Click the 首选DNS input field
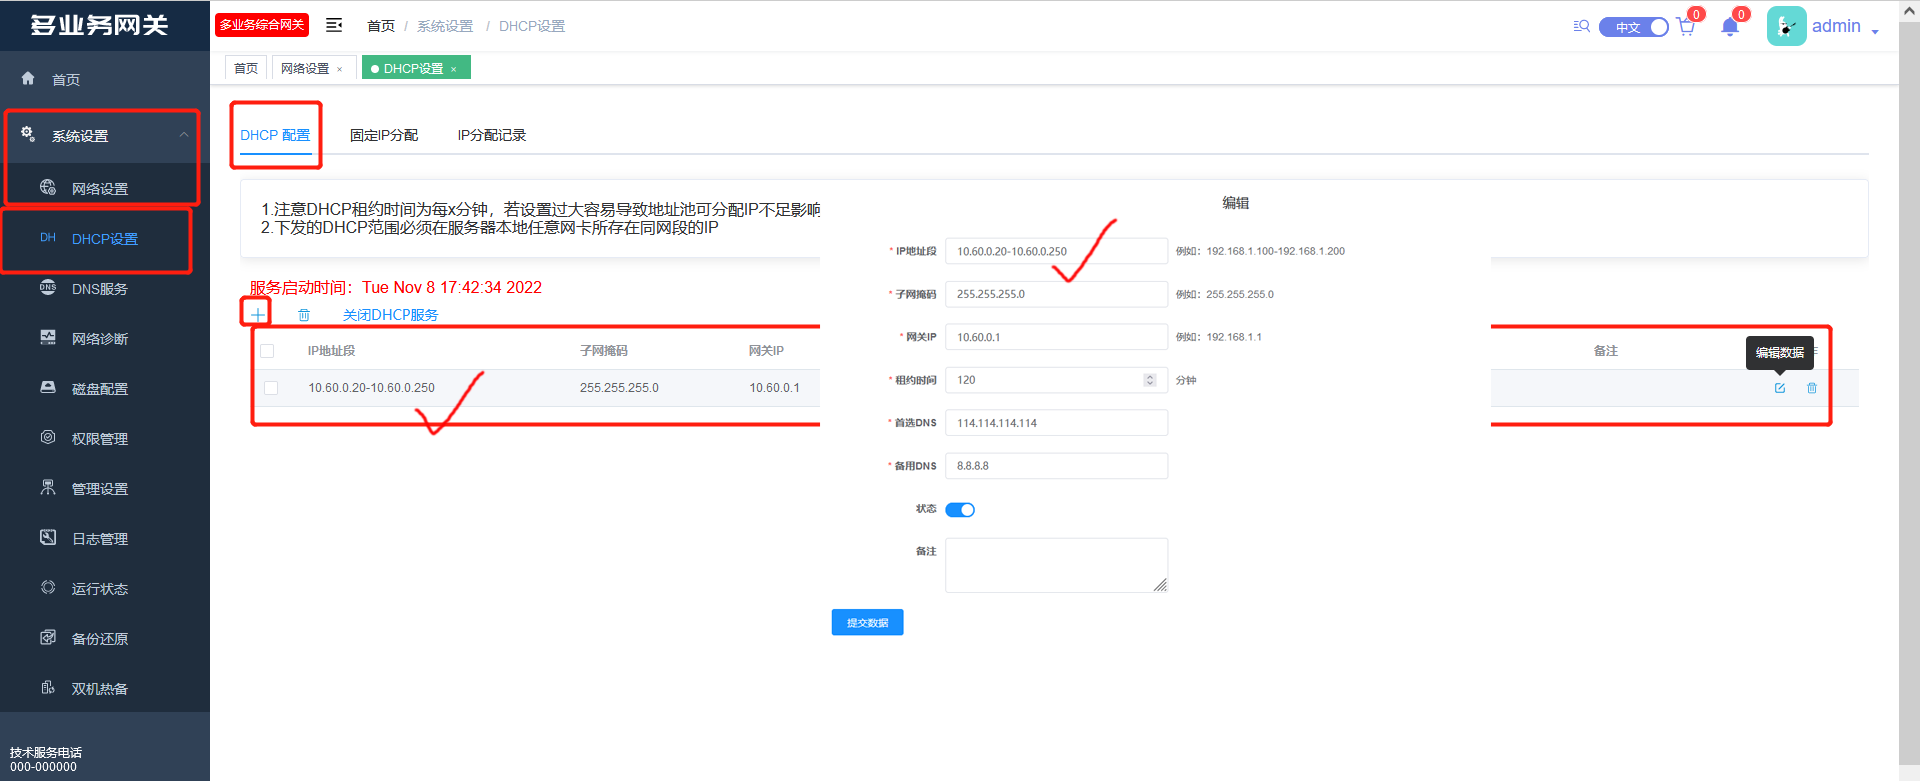This screenshot has height=781, width=1920. pos(1056,423)
